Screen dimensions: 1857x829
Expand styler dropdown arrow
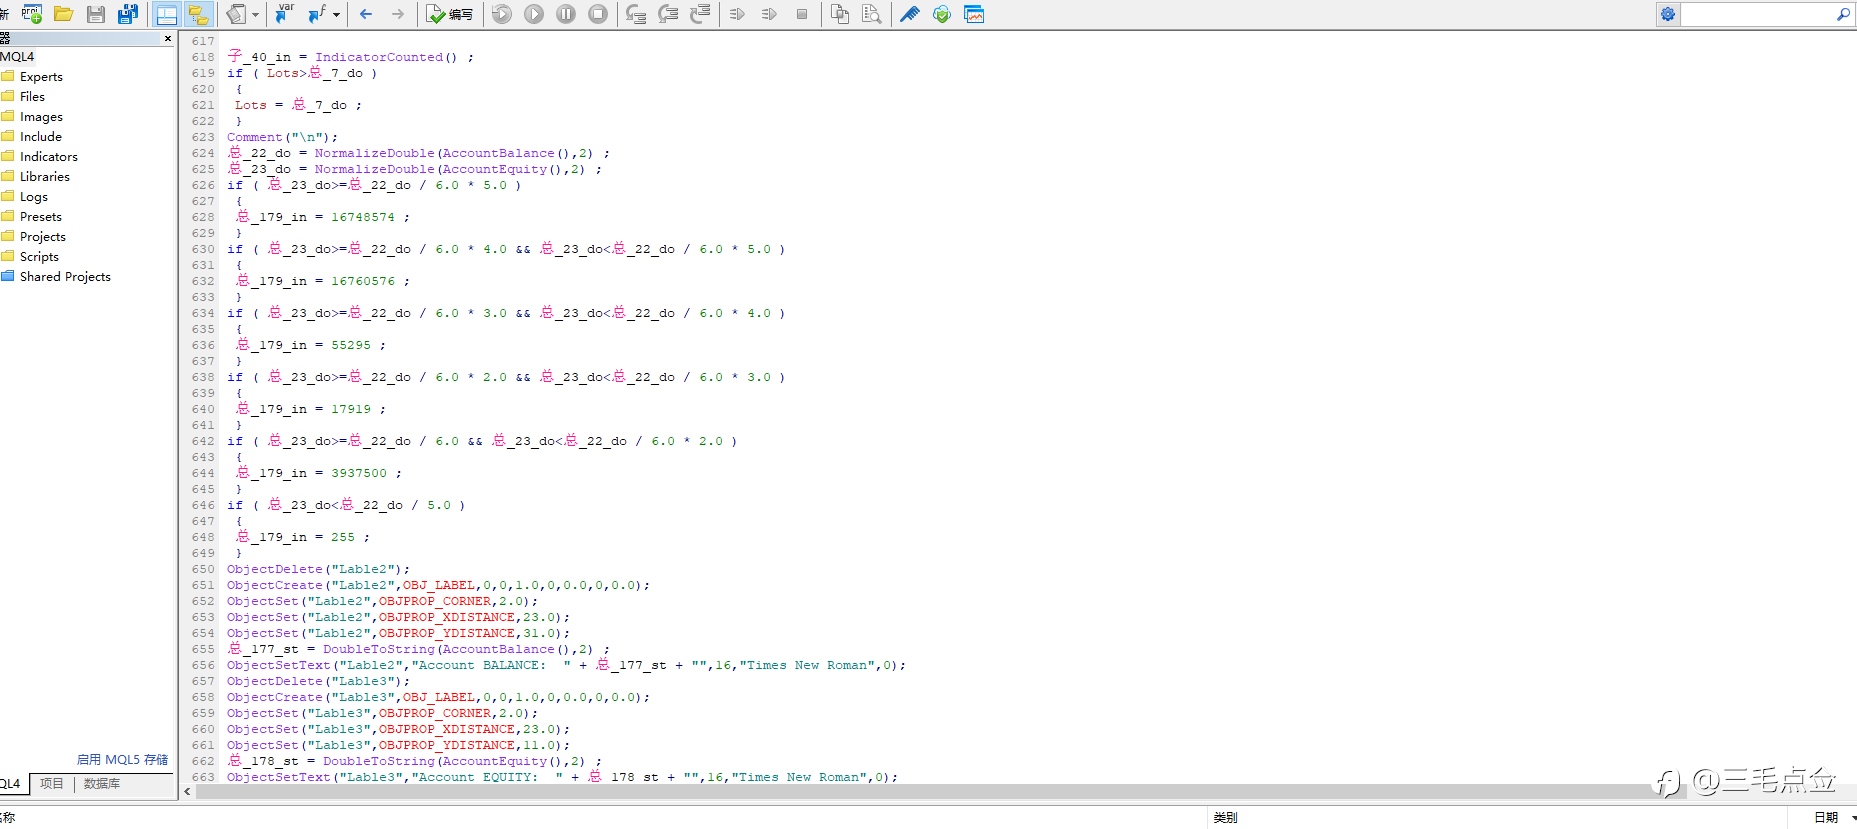click(255, 14)
